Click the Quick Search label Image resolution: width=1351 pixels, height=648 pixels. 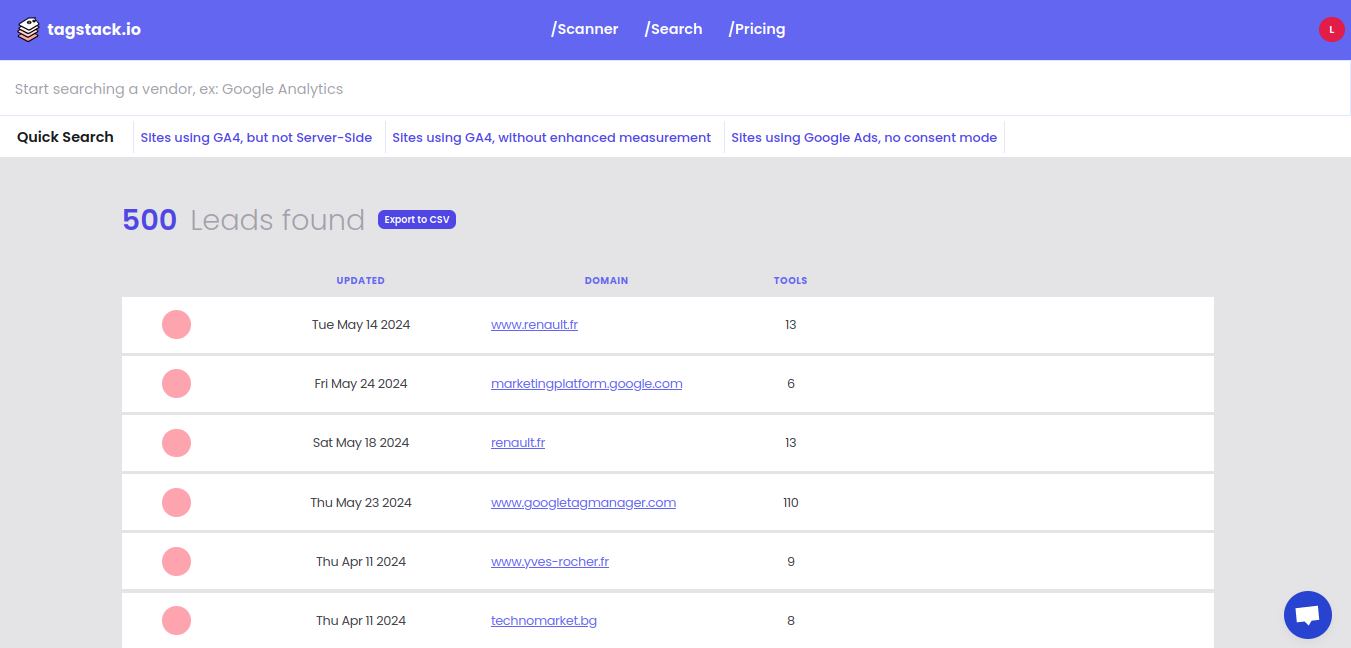[x=65, y=137]
